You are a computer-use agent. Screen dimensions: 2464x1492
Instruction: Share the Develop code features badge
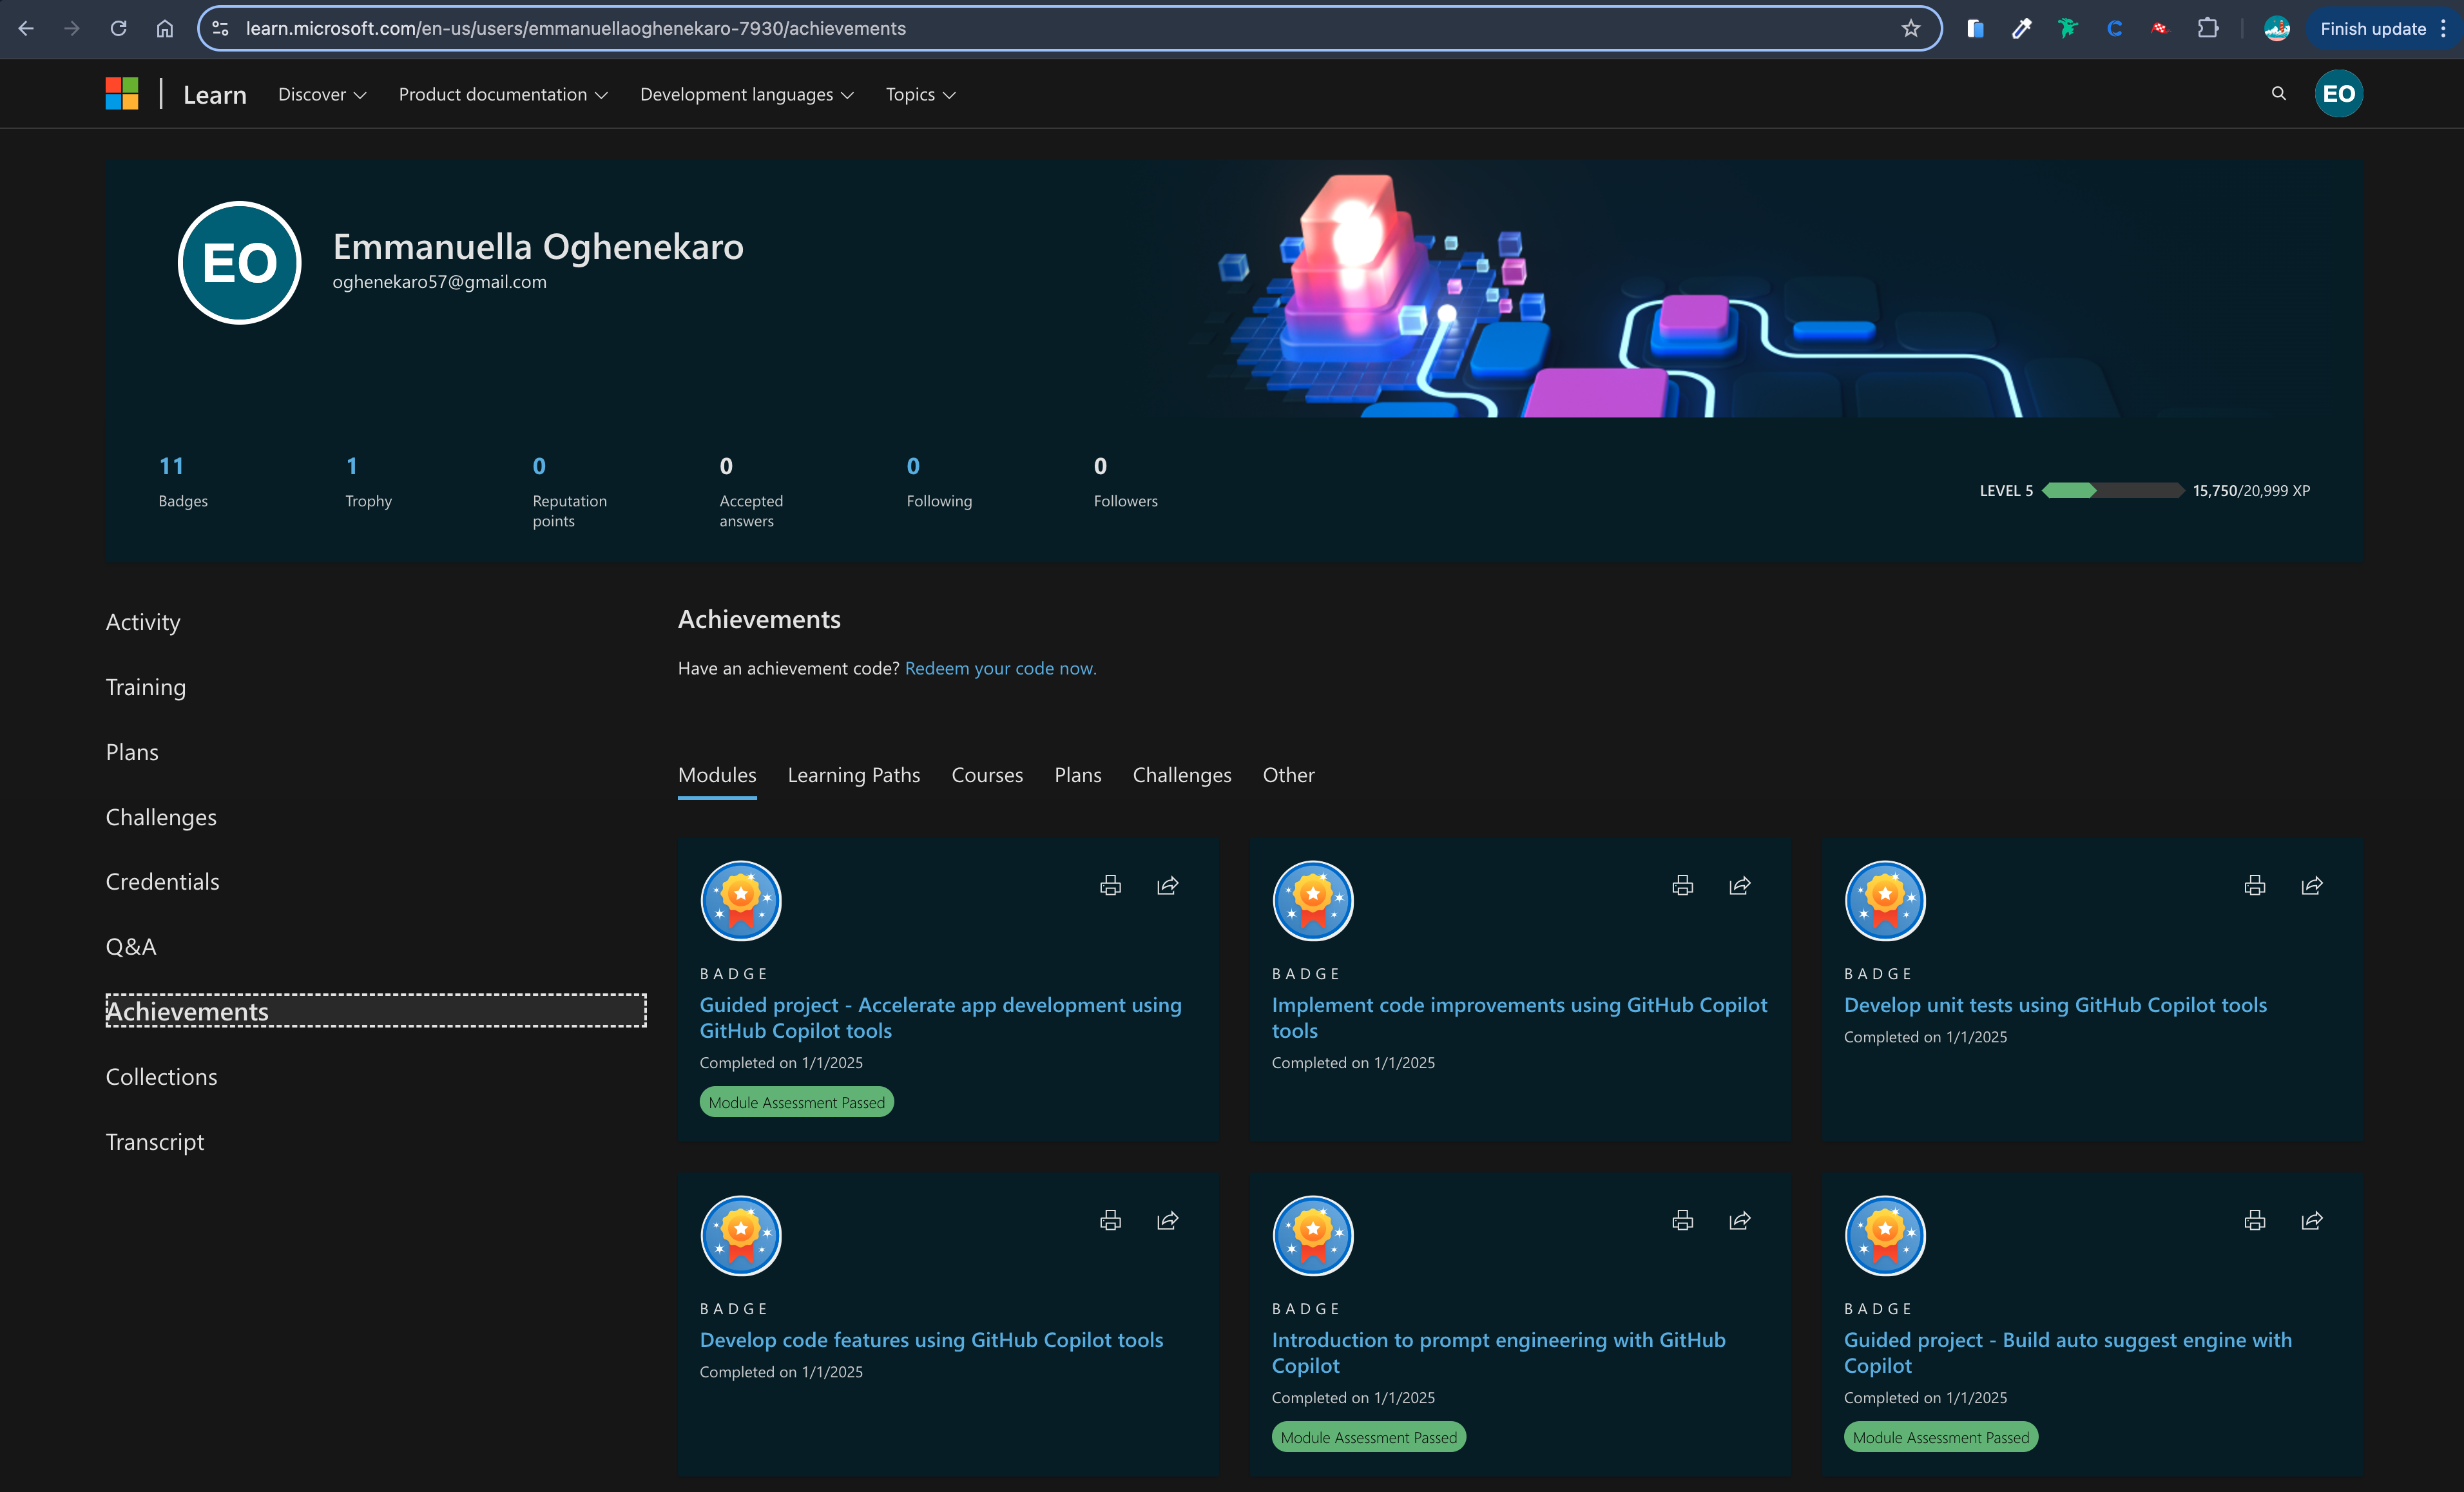pyautogui.click(x=1167, y=1220)
